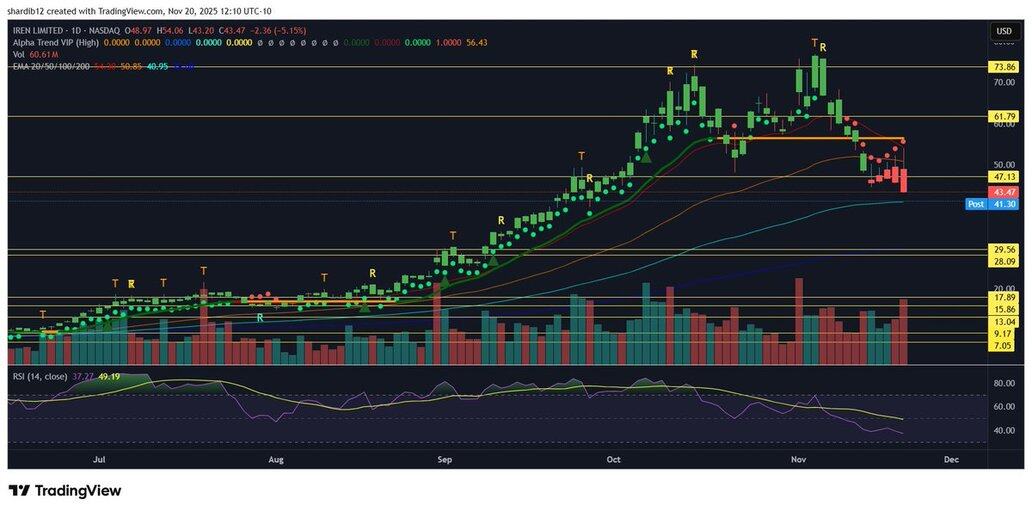Click the 47.13 yellow price level label
This screenshot has width=1032, height=512.
1003,176
